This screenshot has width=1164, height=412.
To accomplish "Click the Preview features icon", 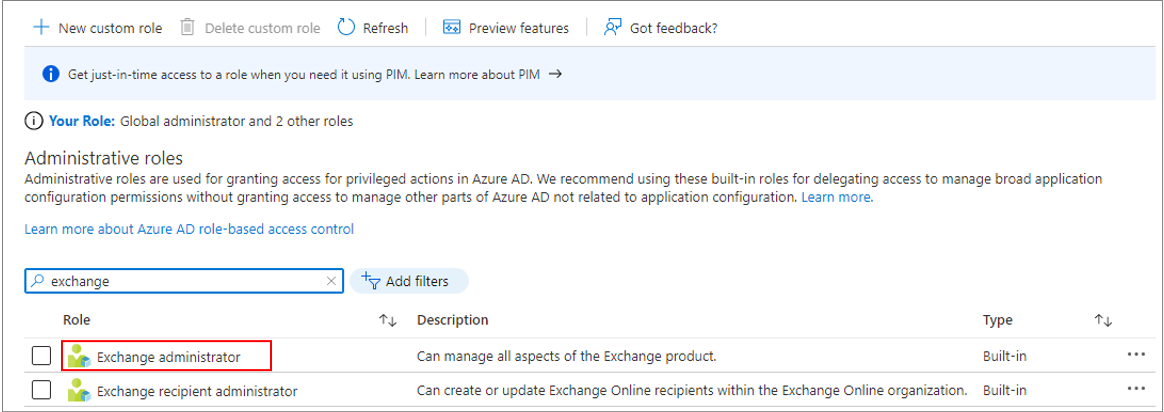I will (451, 27).
